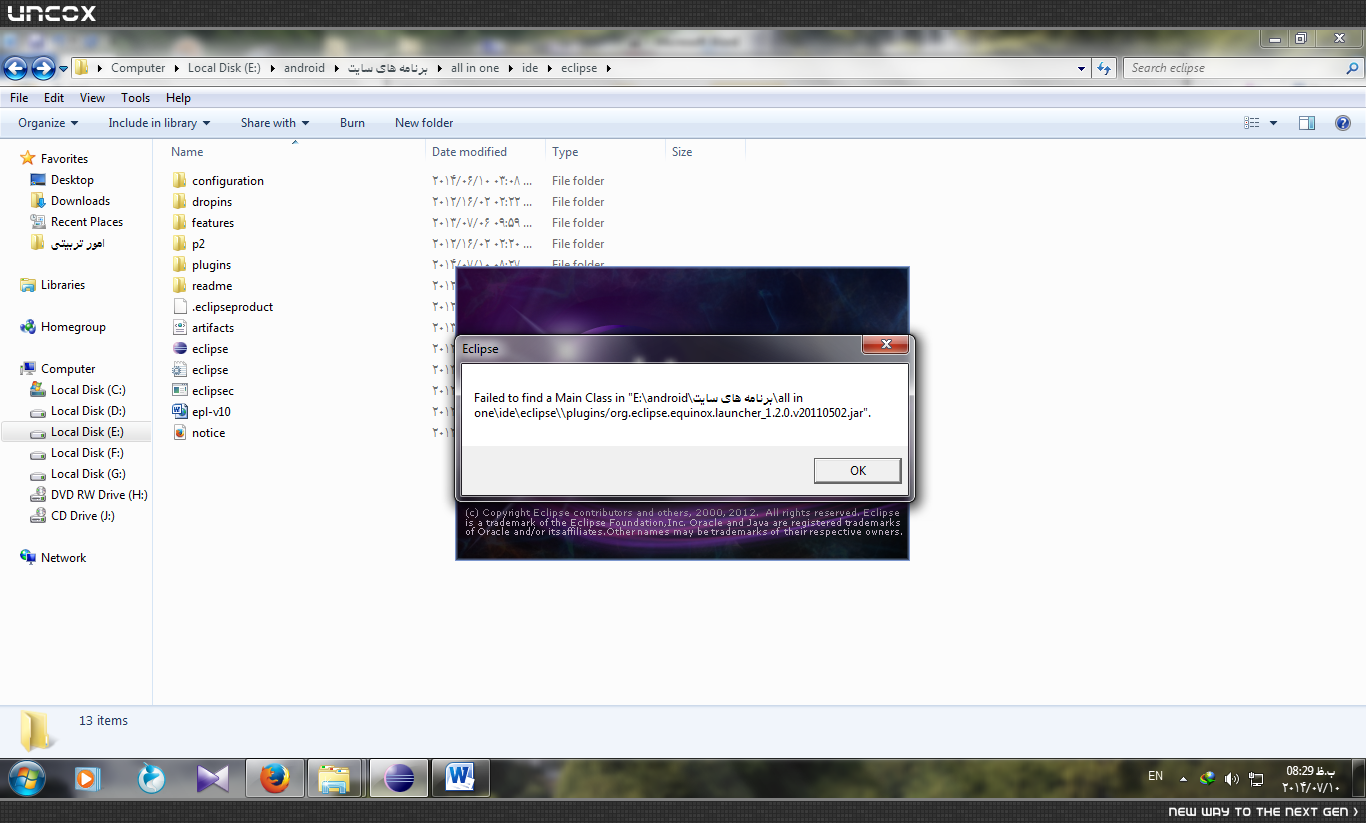Open the Organize dropdown
Screen dimensions: 1366x823
point(48,123)
